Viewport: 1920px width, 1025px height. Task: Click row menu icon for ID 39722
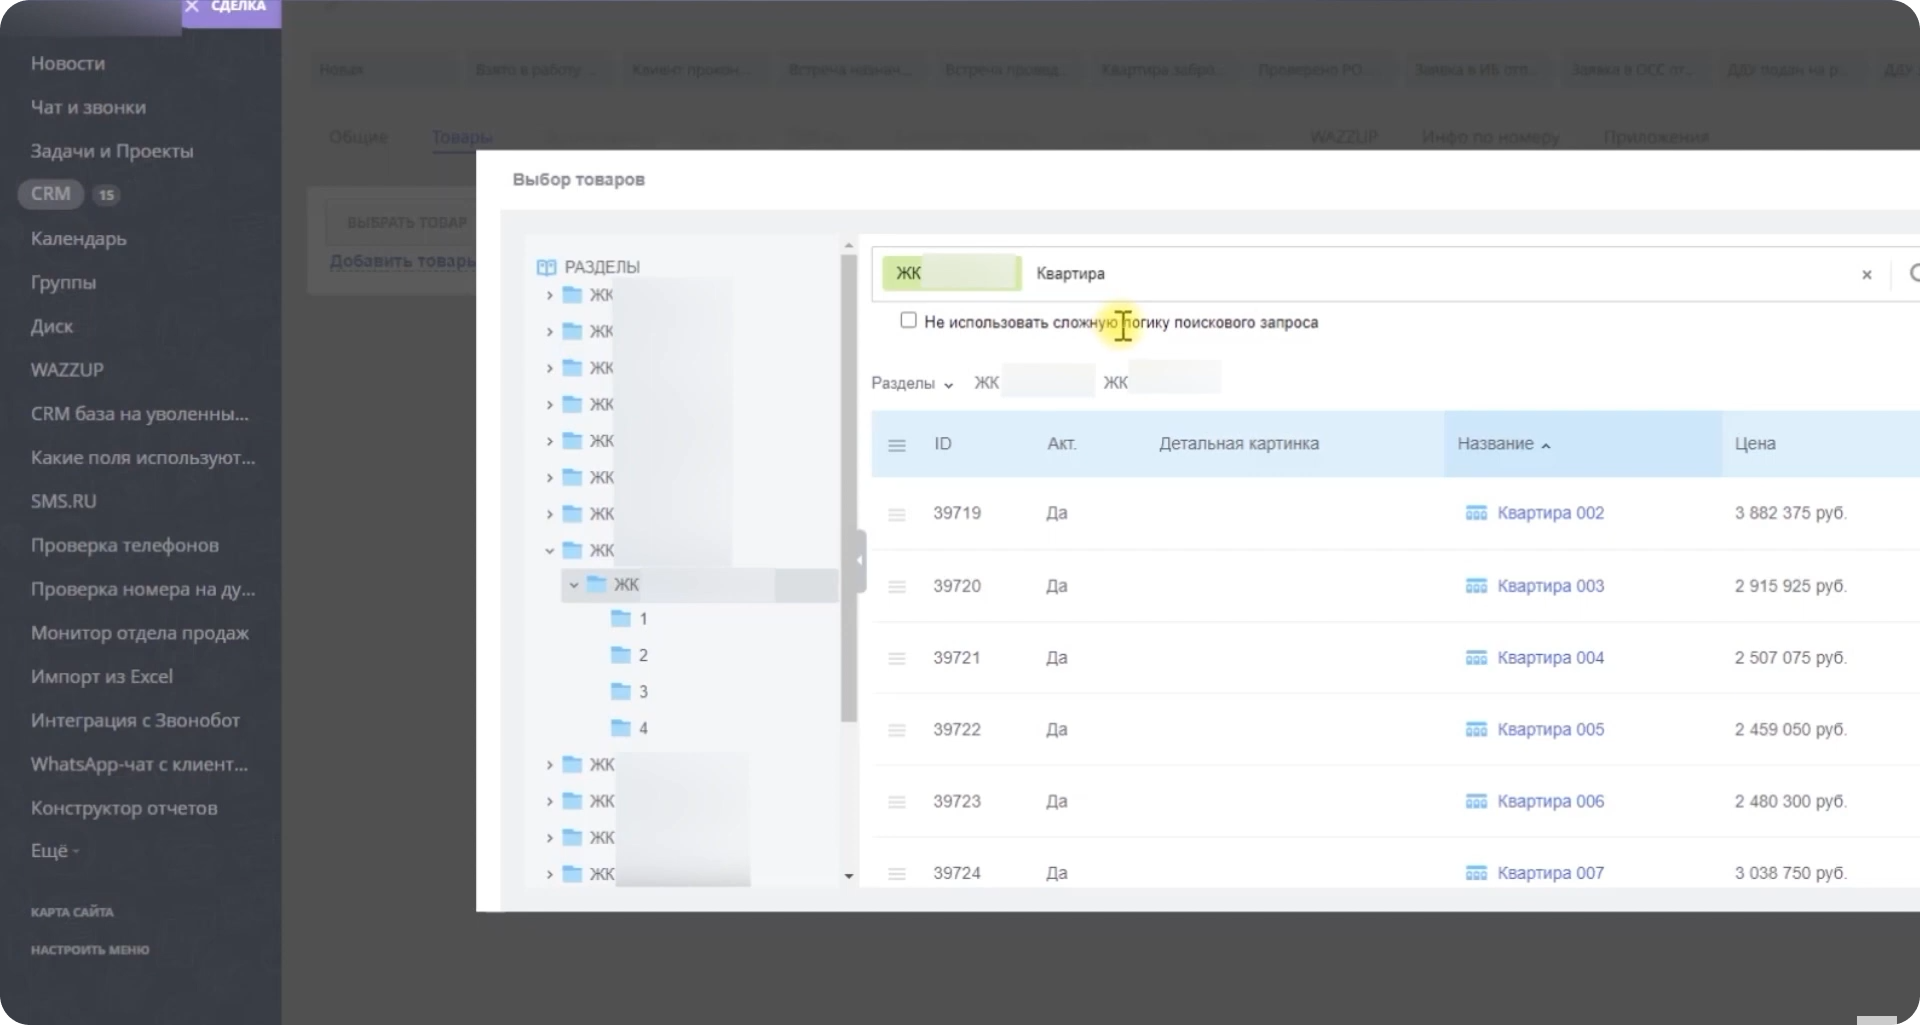tap(897, 731)
